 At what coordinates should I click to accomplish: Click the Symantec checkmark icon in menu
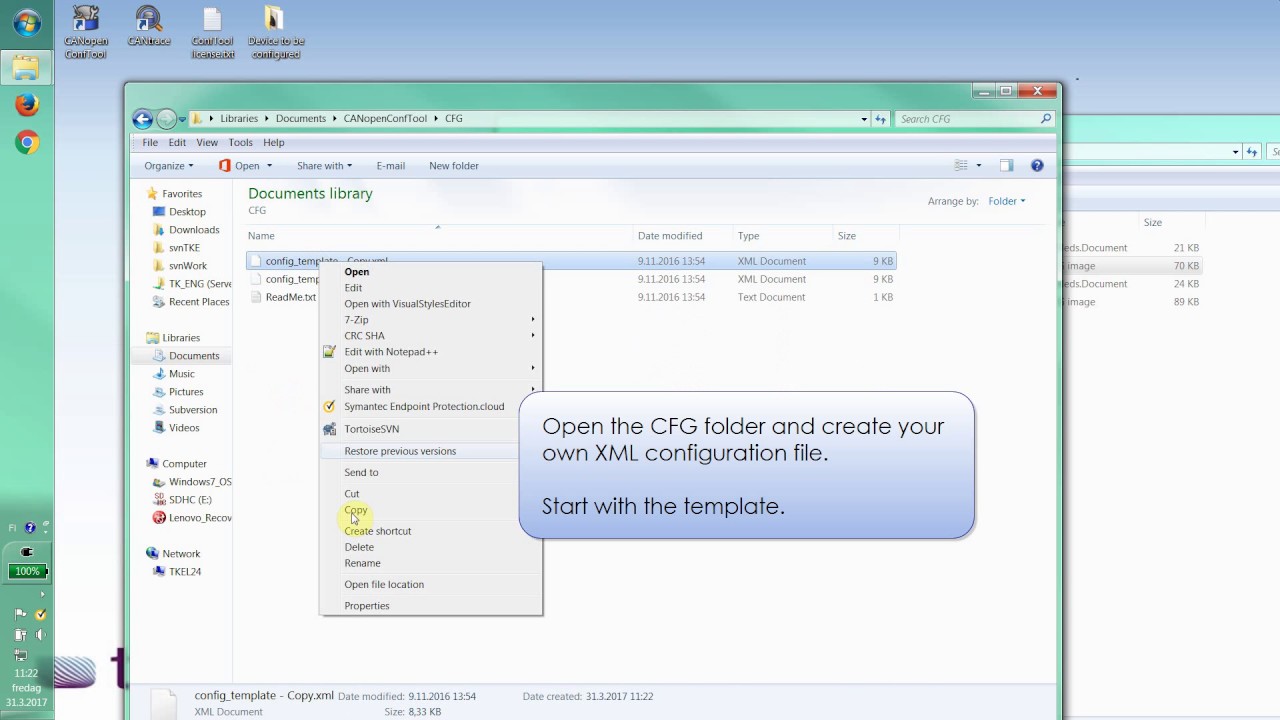329,407
